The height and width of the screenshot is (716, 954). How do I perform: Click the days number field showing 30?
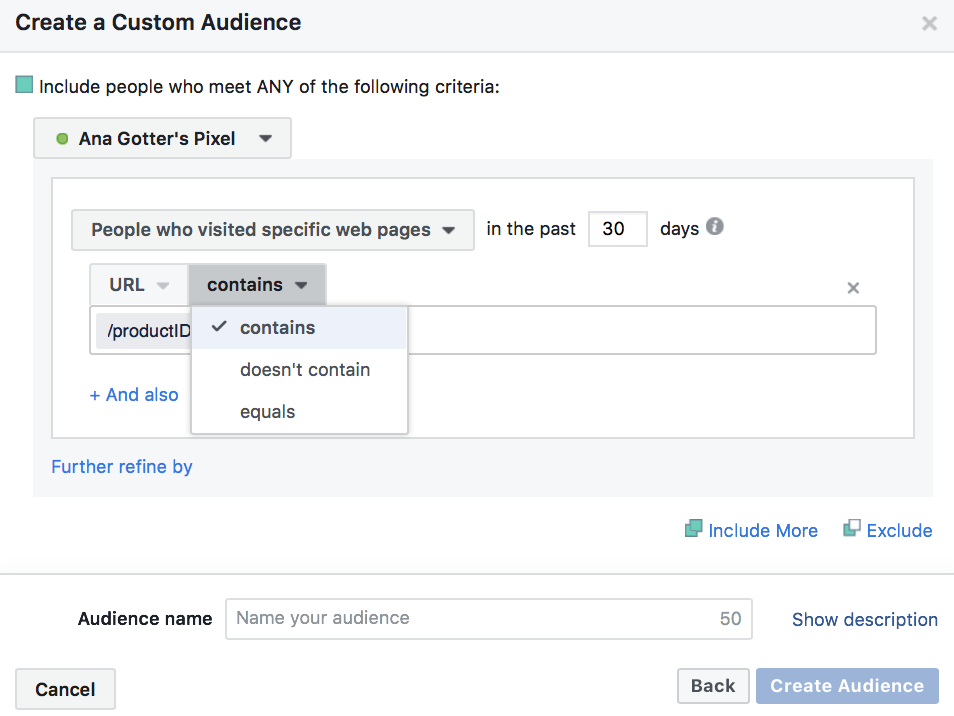coord(618,229)
